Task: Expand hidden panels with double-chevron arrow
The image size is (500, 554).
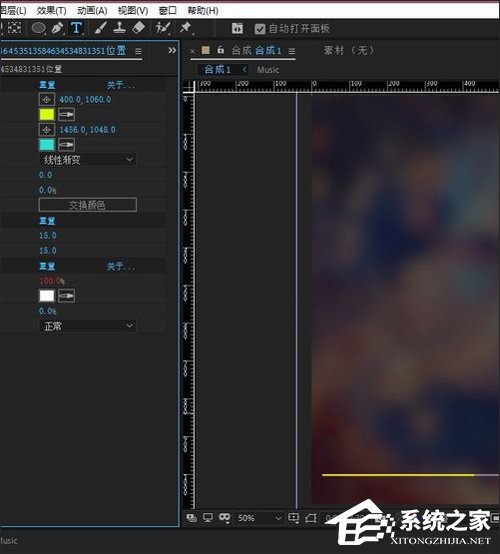Action: click(172, 51)
